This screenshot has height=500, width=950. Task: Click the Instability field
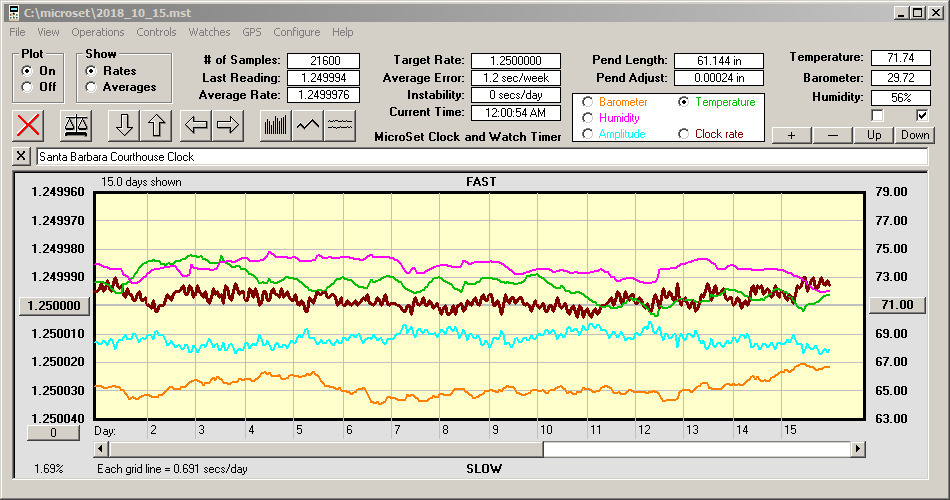tap(516, 95)
